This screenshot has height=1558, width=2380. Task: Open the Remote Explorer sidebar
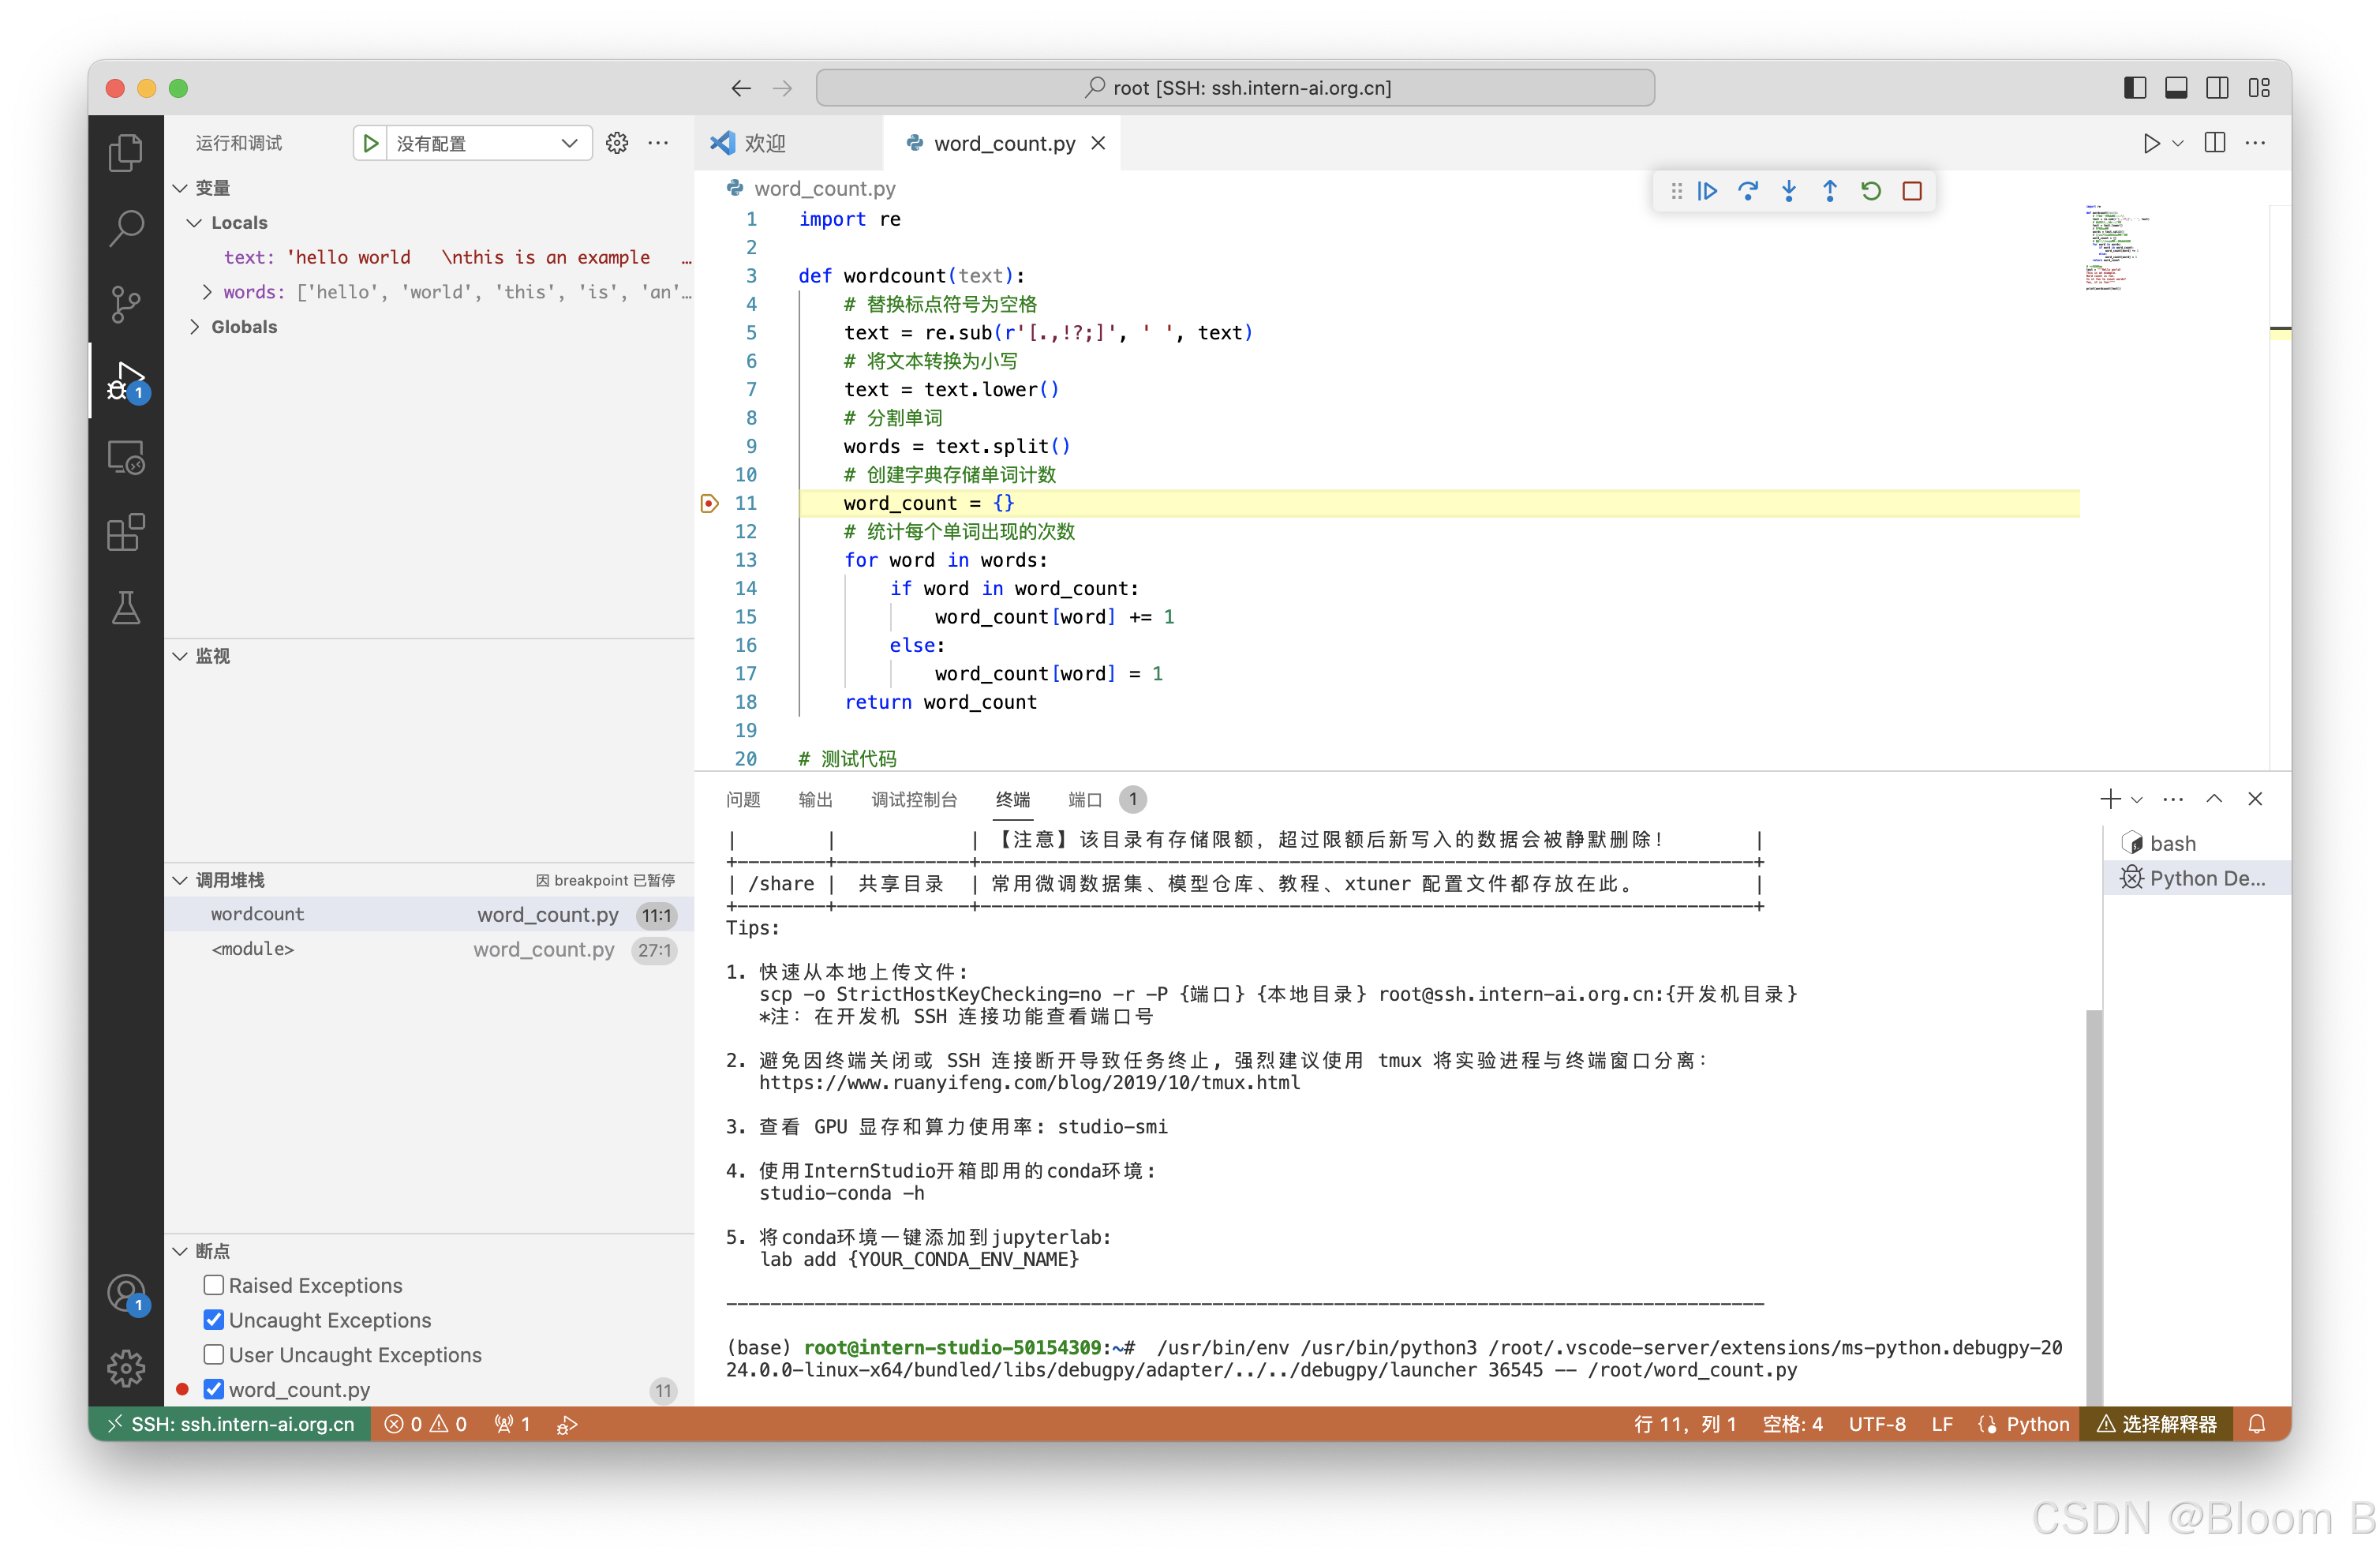tap(126, 457)
